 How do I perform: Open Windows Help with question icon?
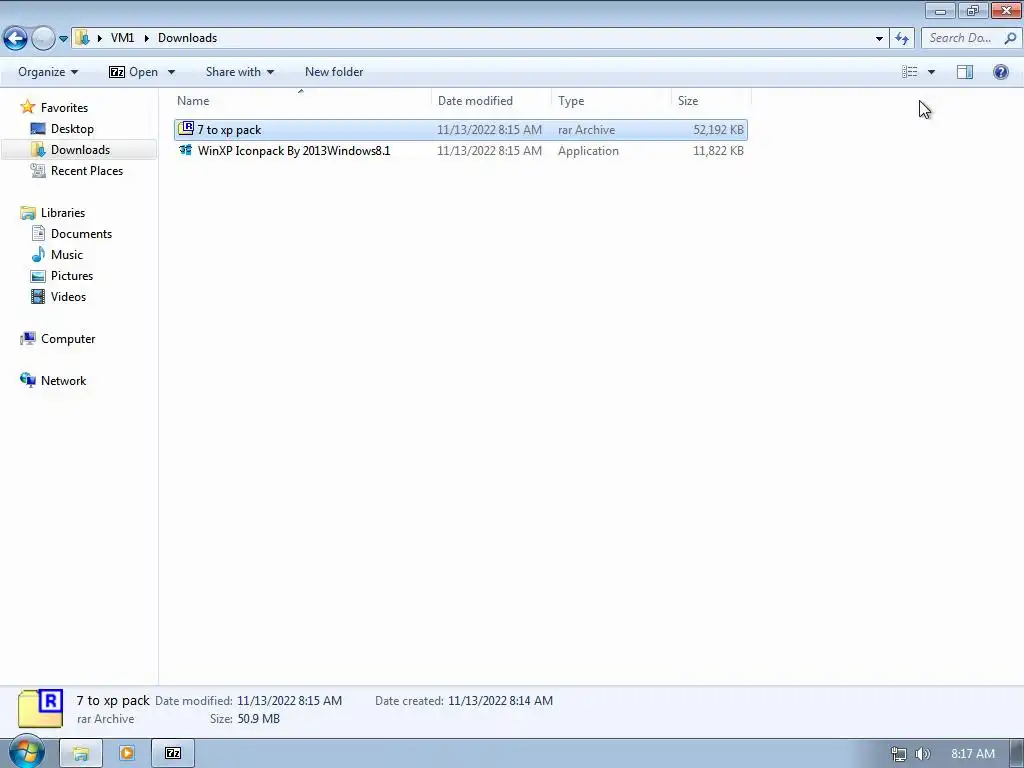1000,72
